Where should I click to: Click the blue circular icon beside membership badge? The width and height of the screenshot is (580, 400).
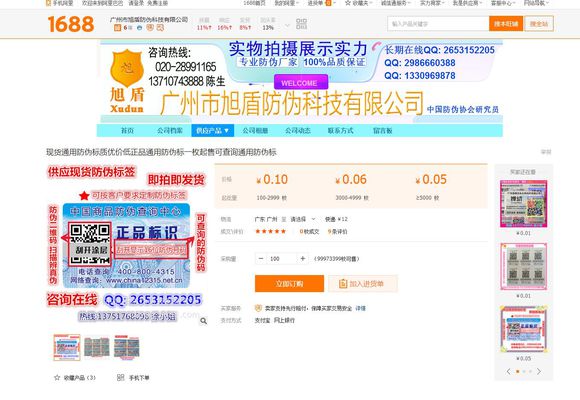click(x=139, y=28)
